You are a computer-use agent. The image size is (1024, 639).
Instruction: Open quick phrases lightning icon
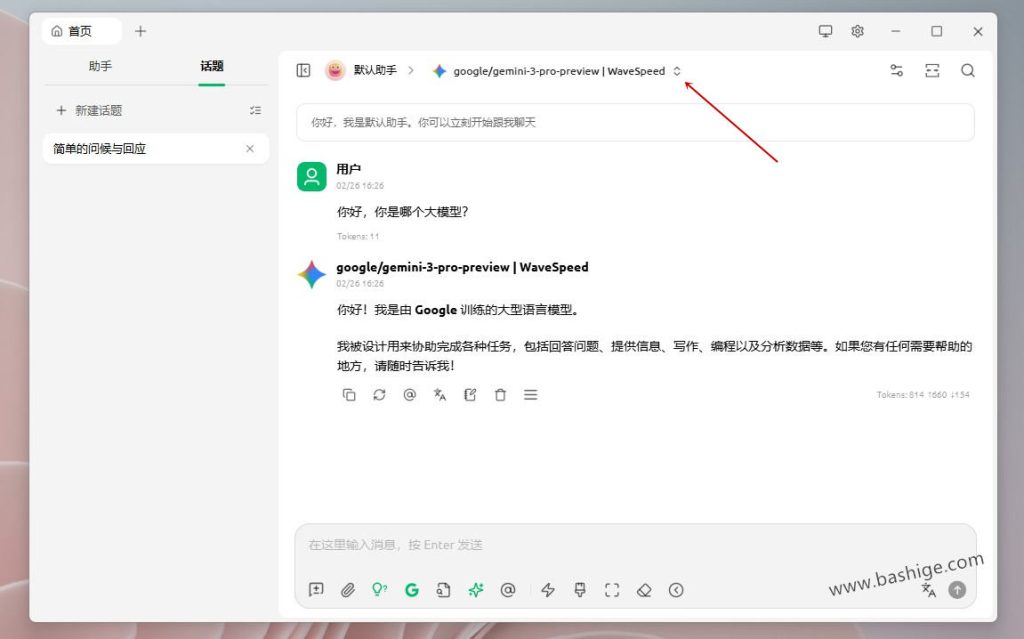point(548,590)
